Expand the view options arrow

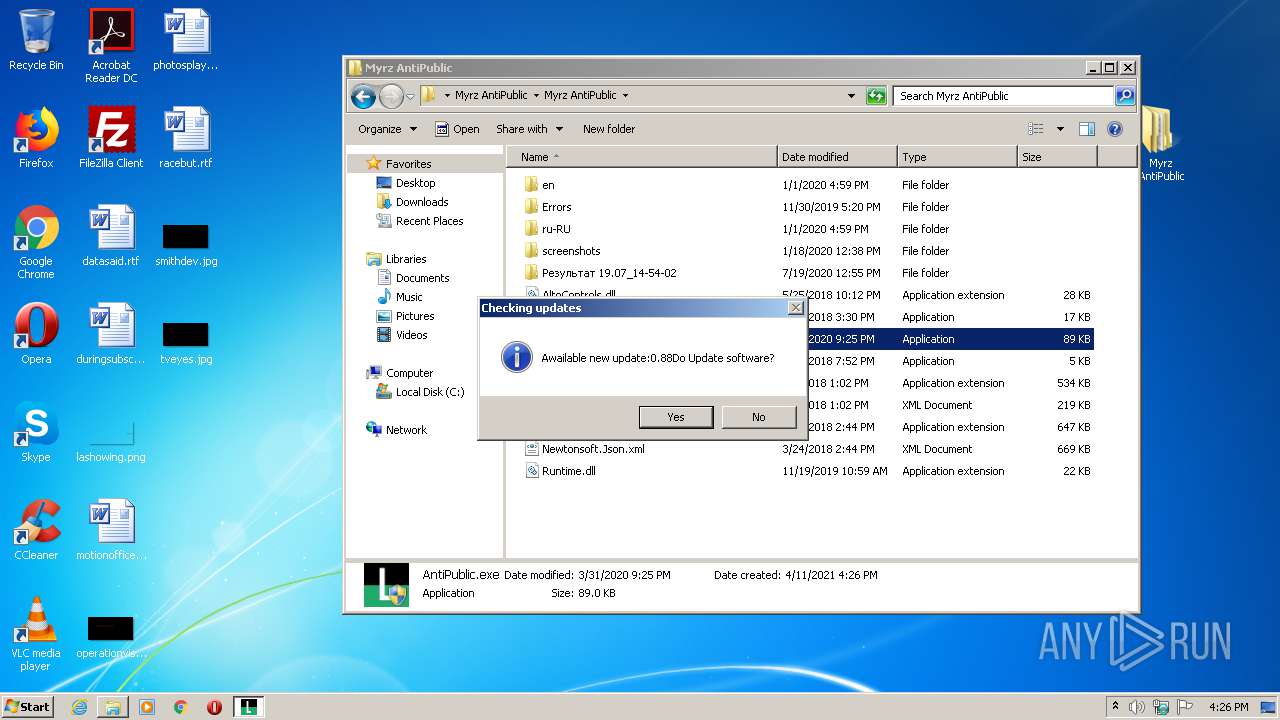[1060, 129]
